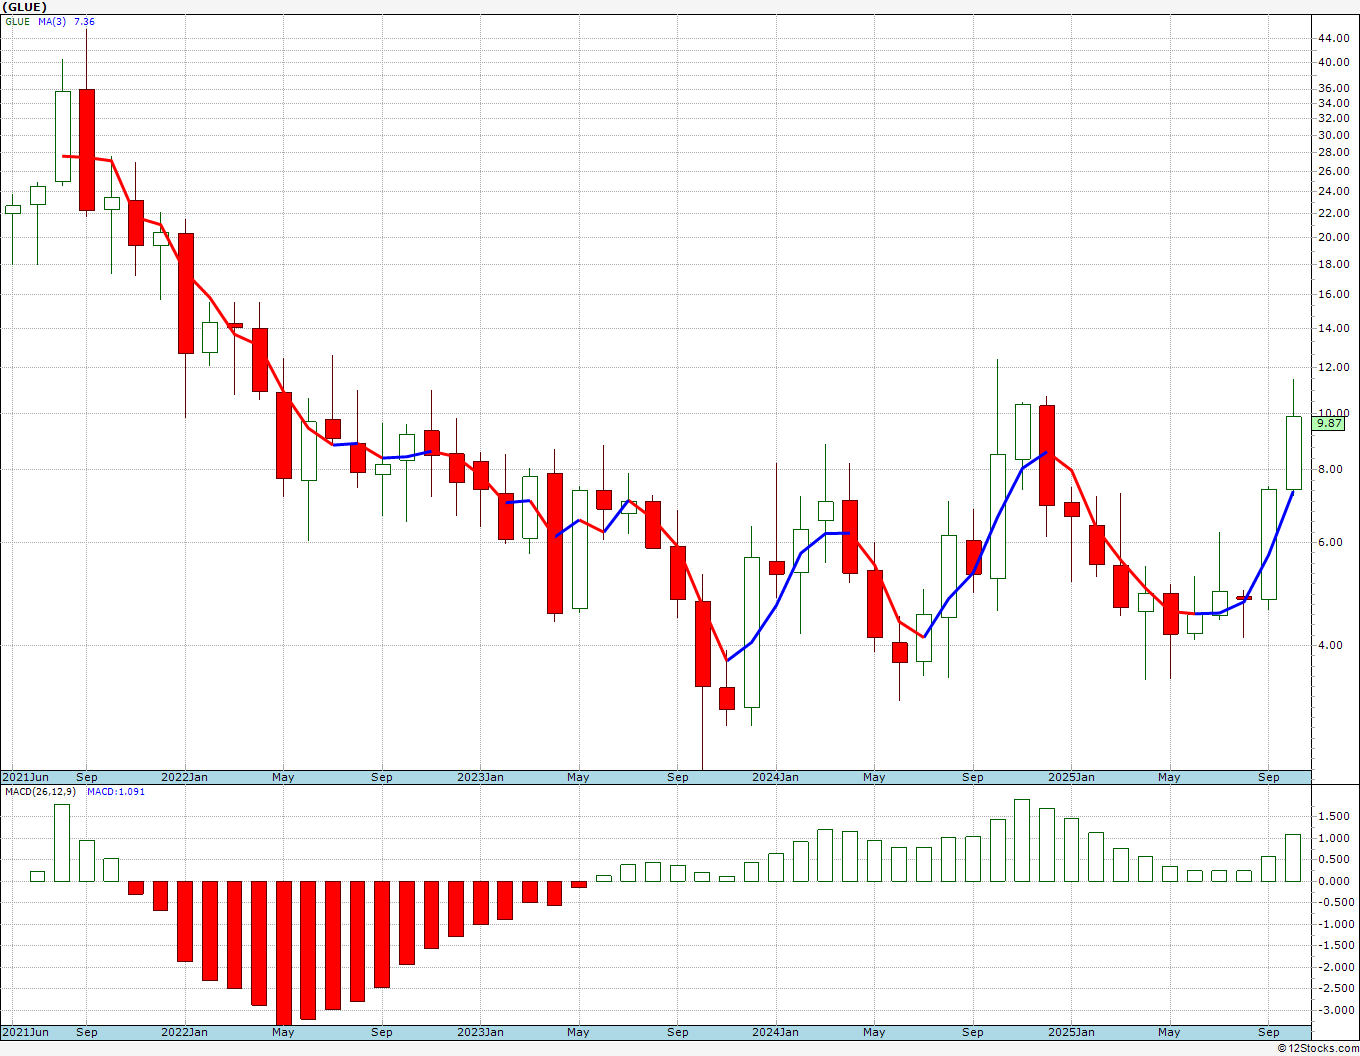Select the GLUE legend label

point(17,21)
